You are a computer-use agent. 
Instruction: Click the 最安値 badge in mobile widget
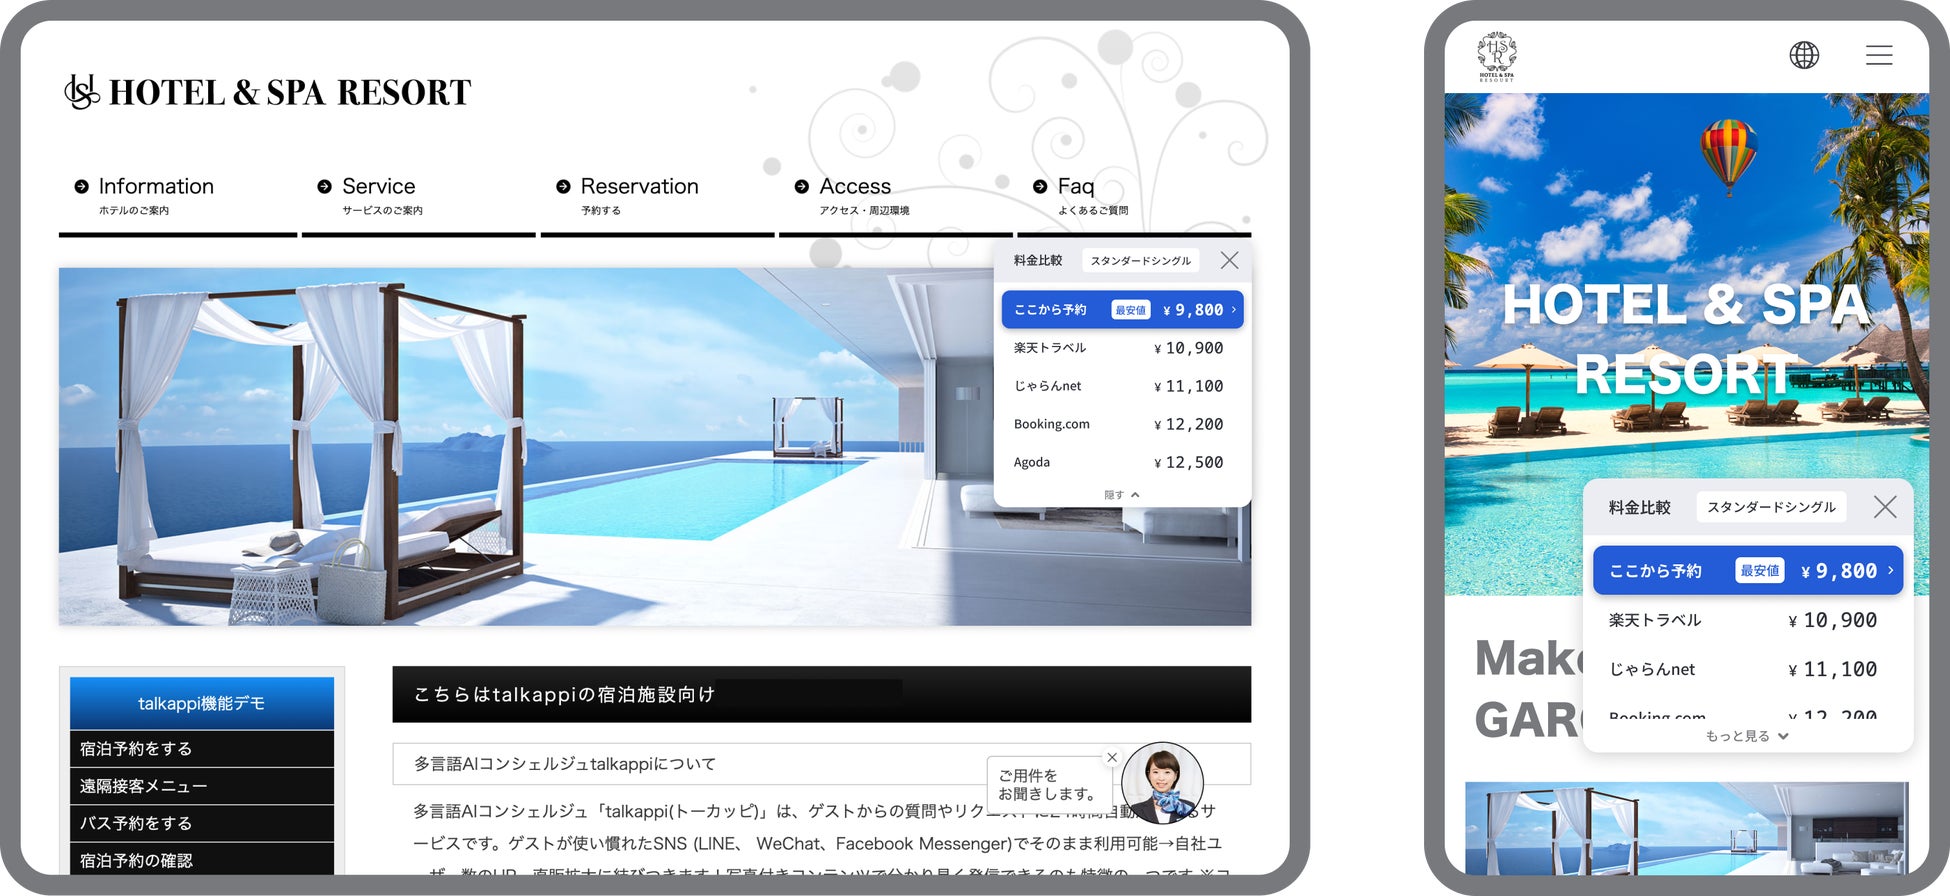click(x=1760, y=570)
